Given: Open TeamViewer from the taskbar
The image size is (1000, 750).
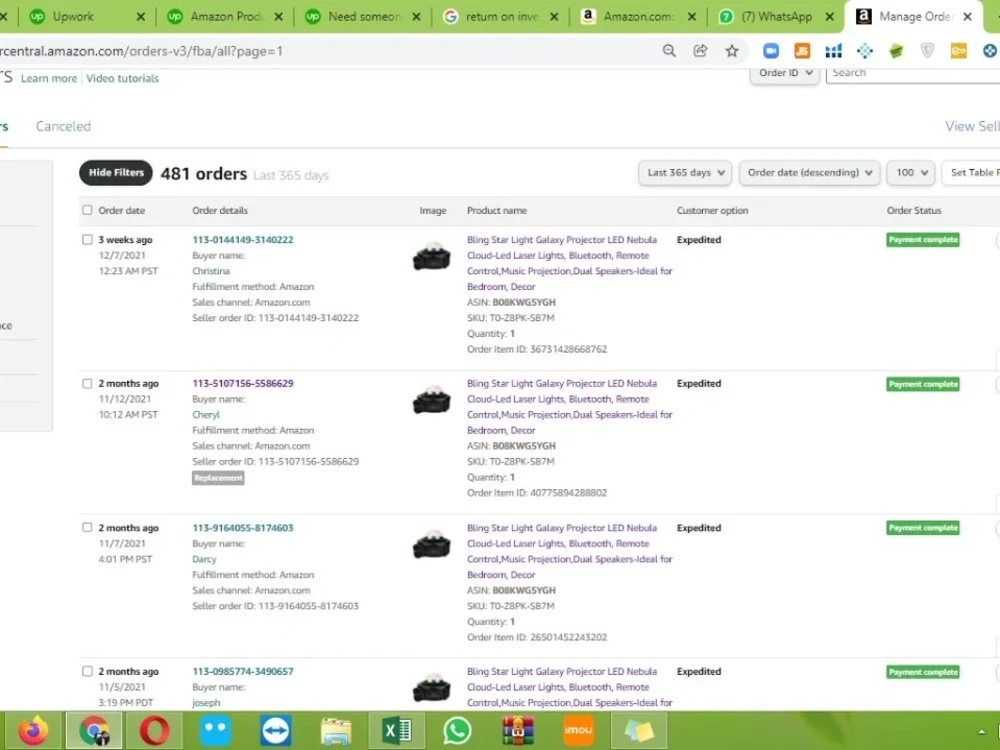Looking at the screenshot, I should (276, 731).
